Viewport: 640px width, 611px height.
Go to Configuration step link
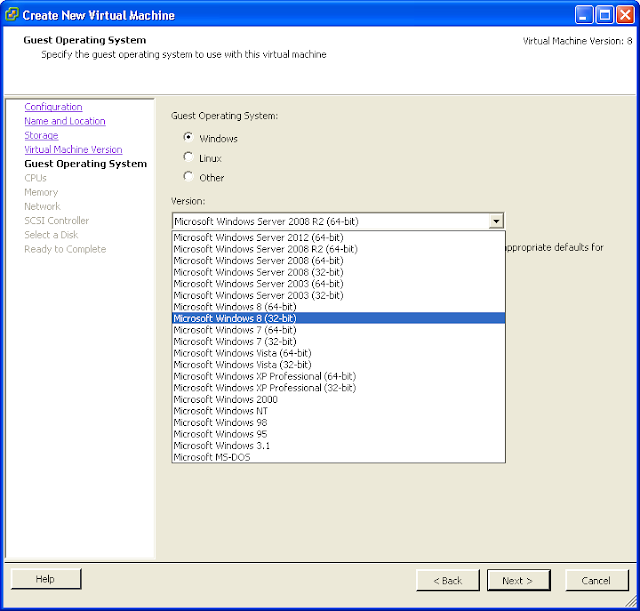pyautogui.click(x=53, y=107)
